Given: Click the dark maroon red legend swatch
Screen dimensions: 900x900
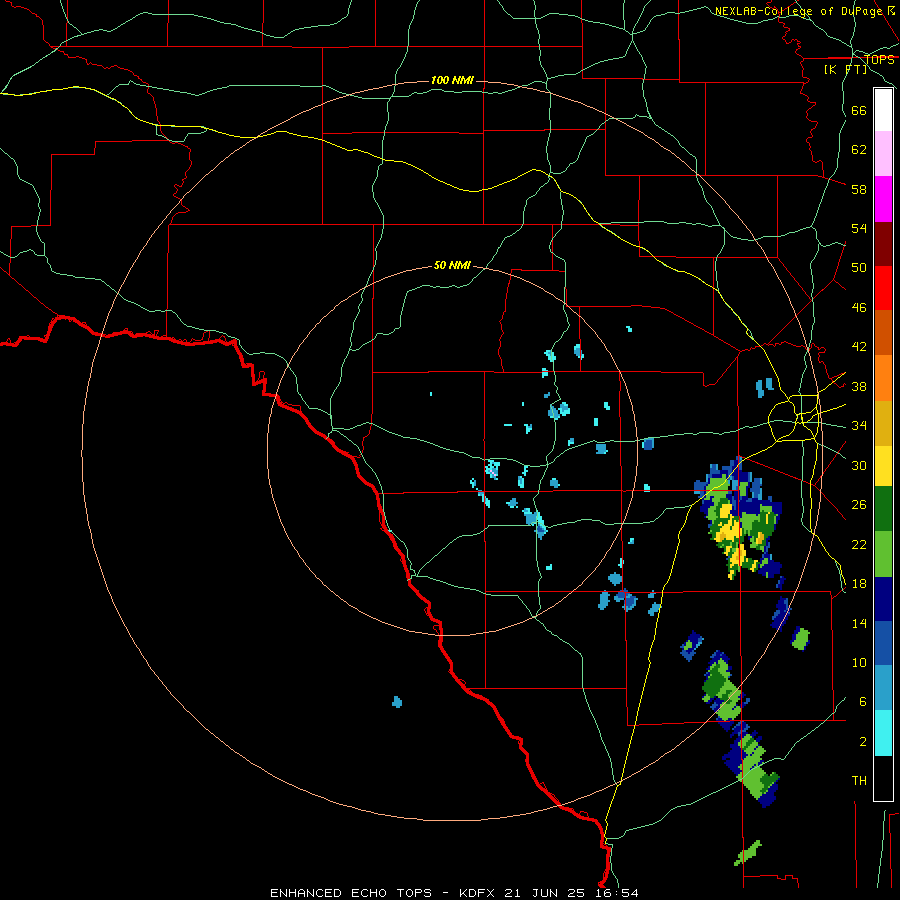Looking at the screenshot, I should (x=883, y=244).
